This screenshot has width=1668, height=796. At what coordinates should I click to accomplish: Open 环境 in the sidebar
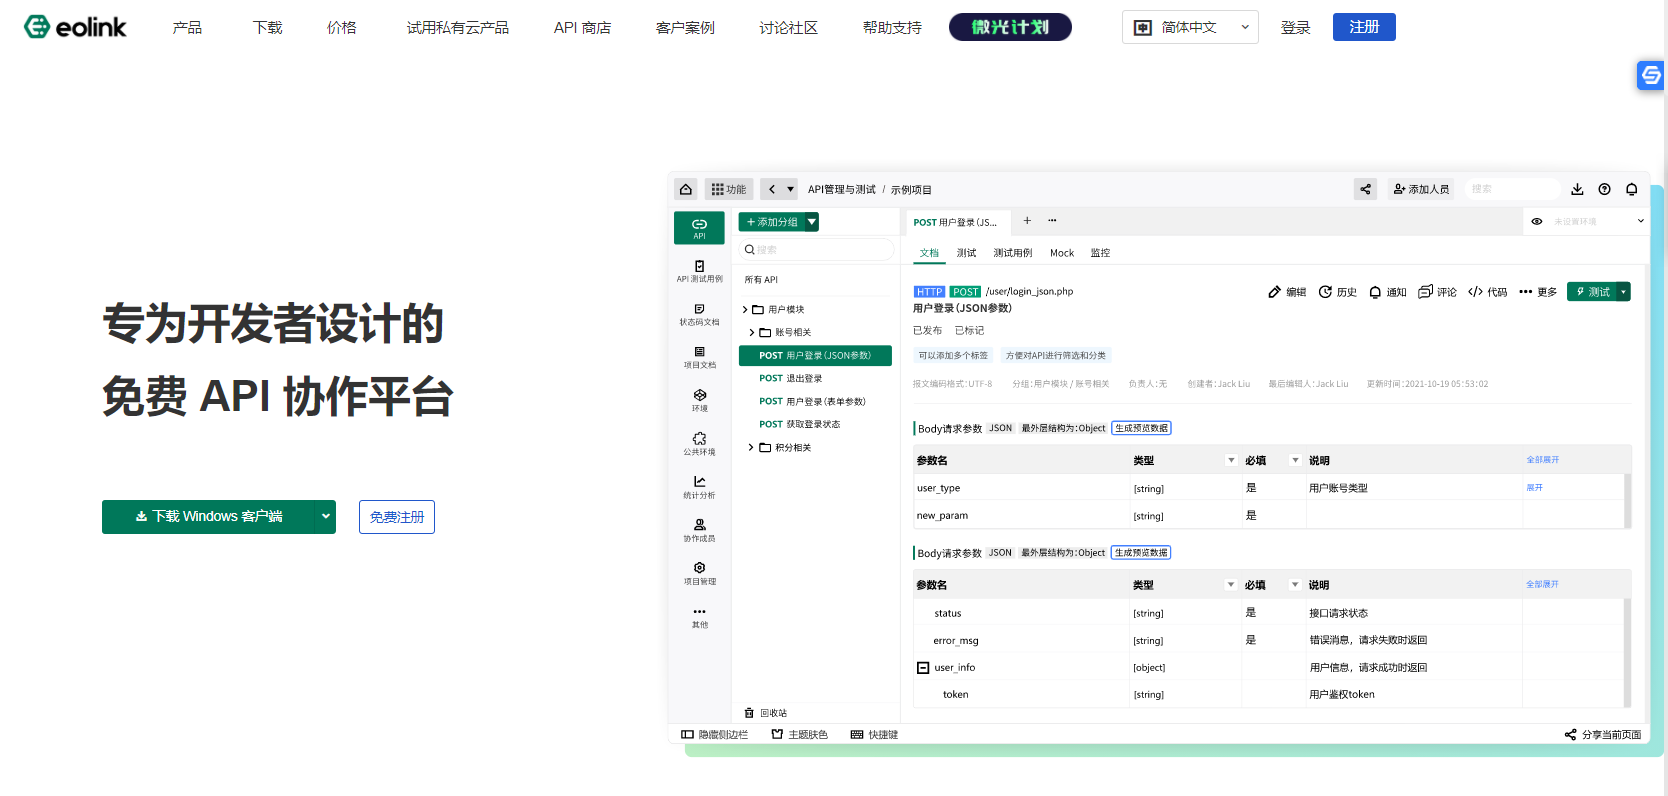699,401
